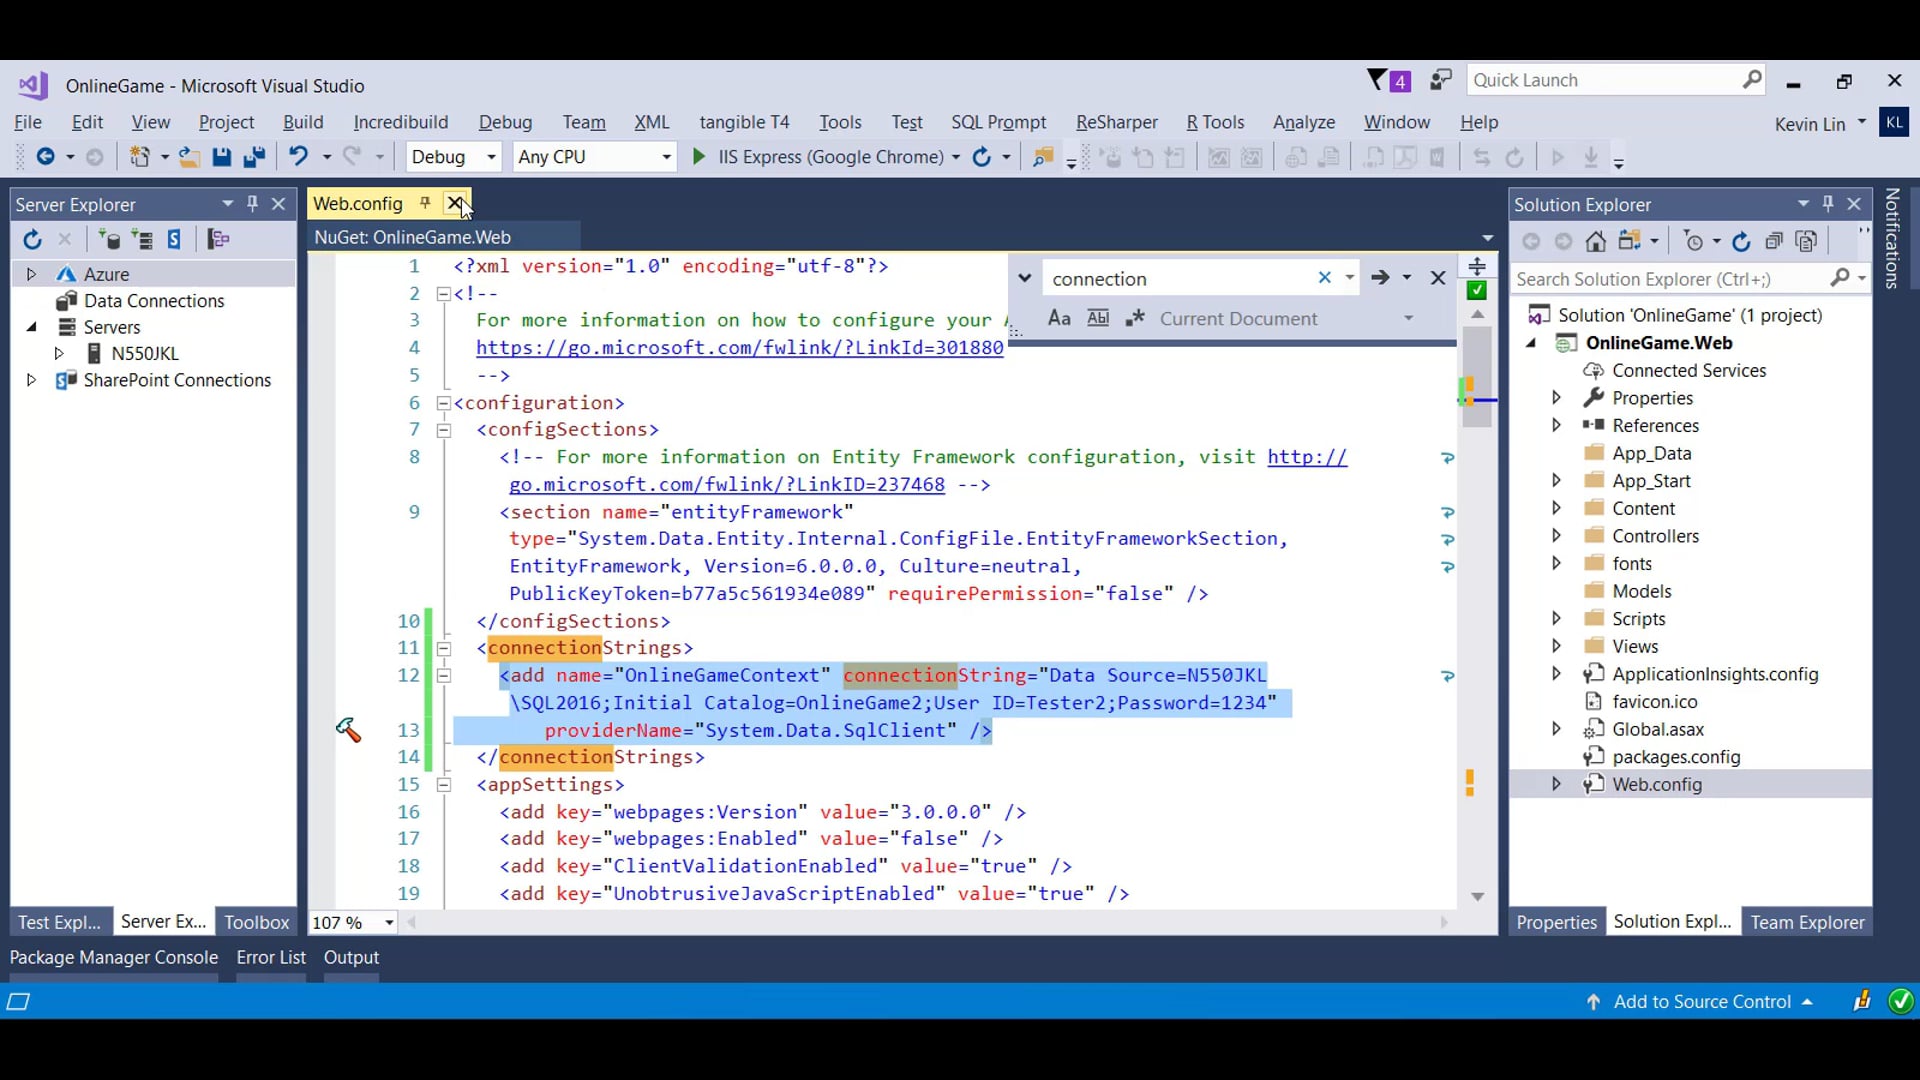Image resolution: width=1920 pixels, height=1080 pixels.
Task: Select the Match Case option in Find
Action: tap(1059, 318)
